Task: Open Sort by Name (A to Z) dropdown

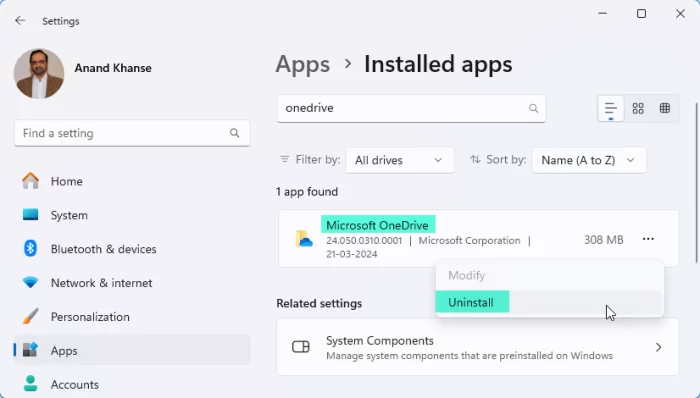Action: pos(589,160)
